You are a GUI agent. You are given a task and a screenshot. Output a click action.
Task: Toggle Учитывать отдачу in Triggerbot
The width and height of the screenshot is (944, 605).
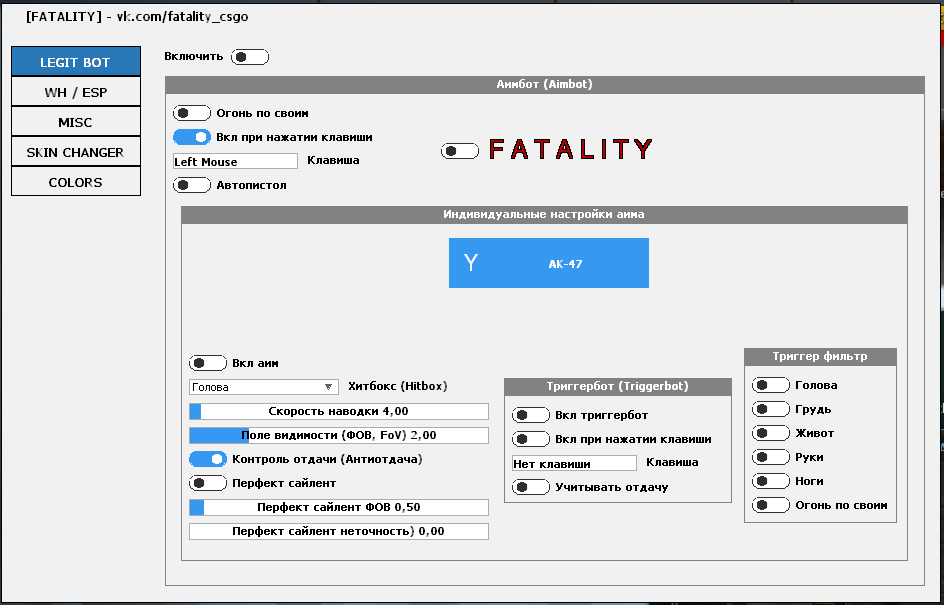530,487
